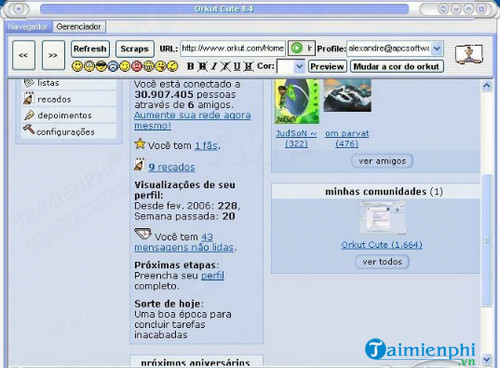Insert the red angry emoticon
500x368 pixels.
[137, 66]
